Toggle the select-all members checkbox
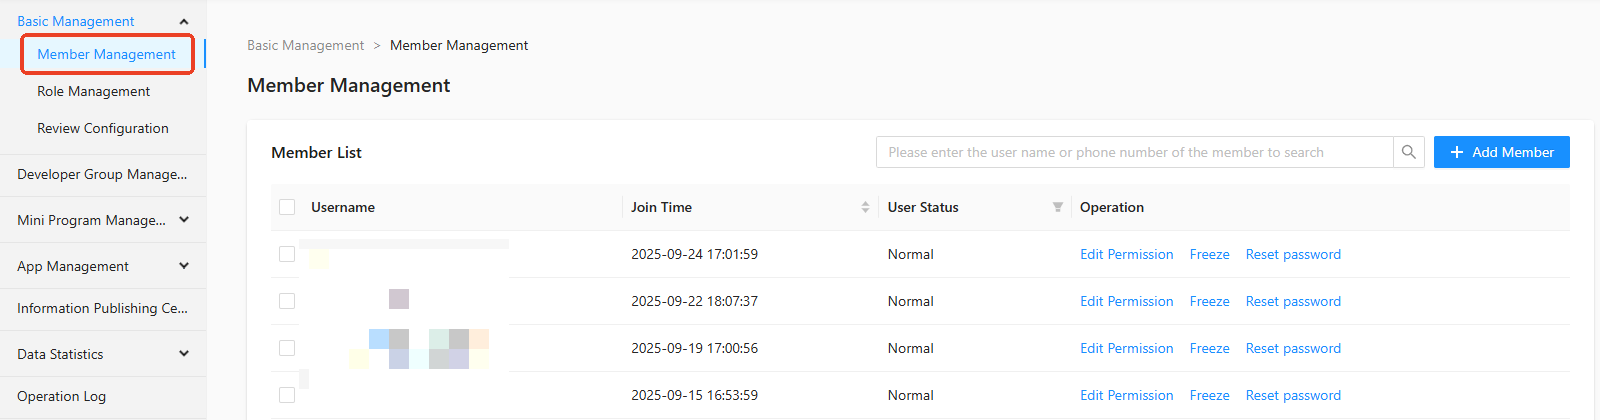 pos(287,207)
